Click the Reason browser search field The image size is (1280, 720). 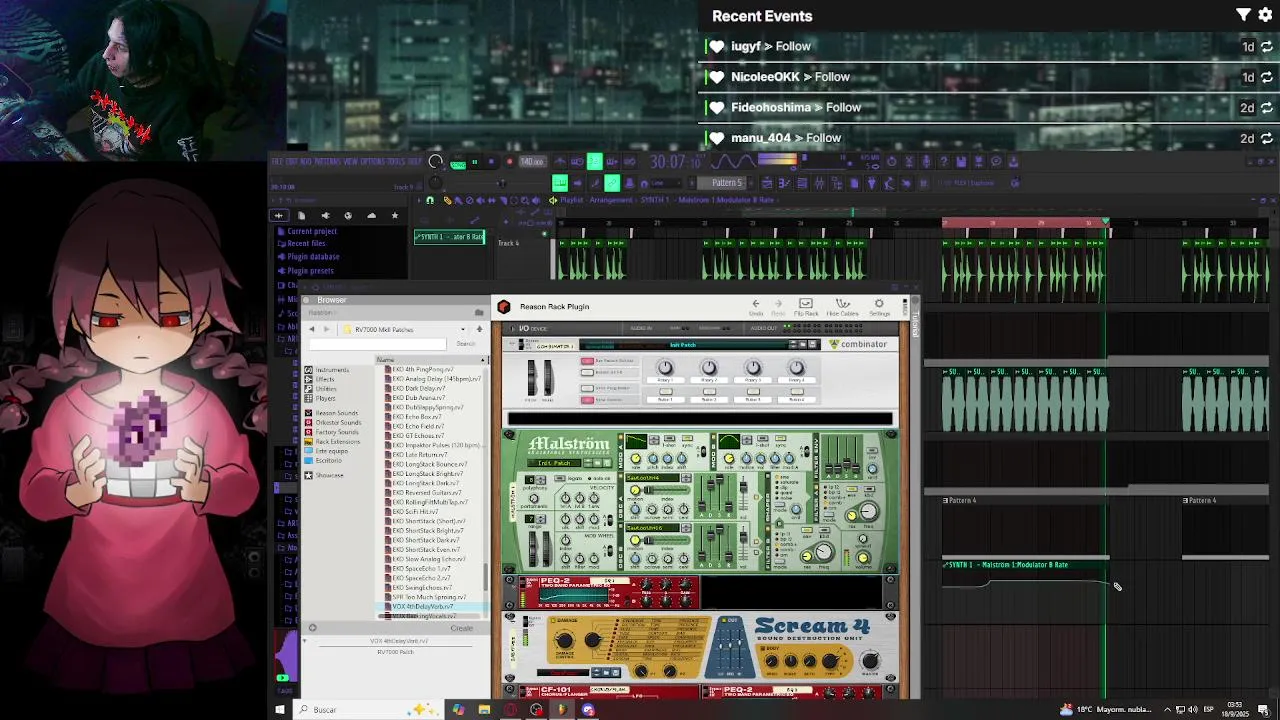(377, 344)
